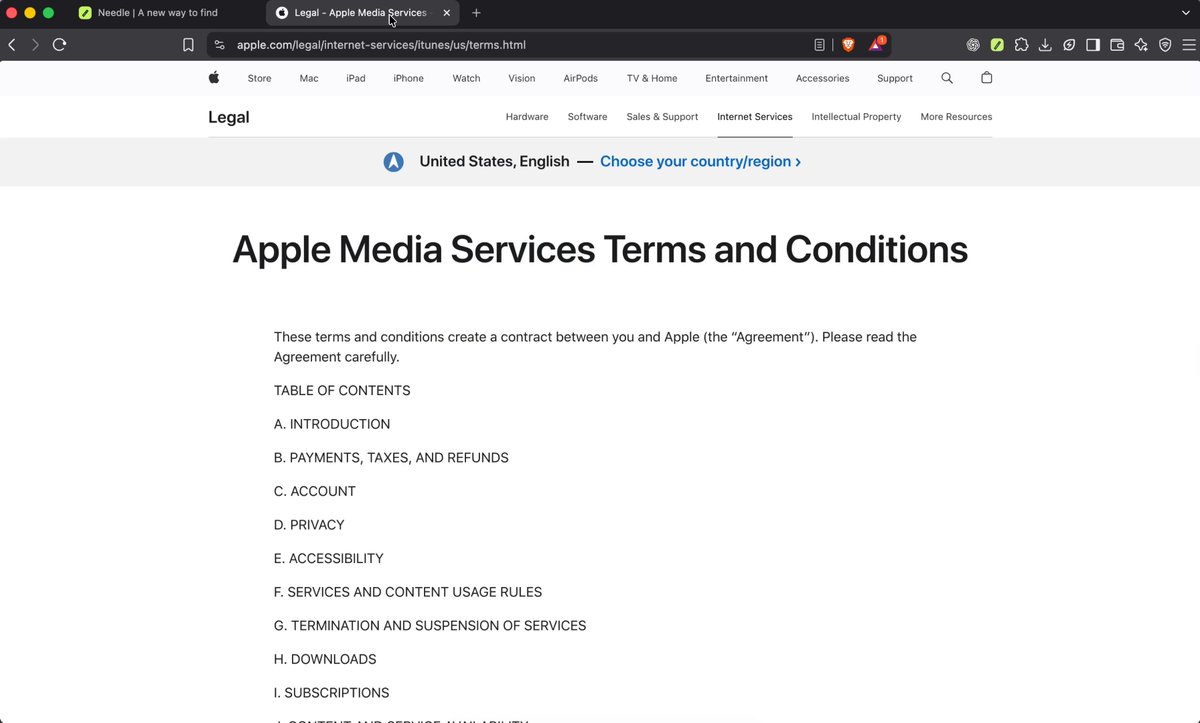Open extensions puzzle piece menu
The height and width of the screenshot is (723, 1200).
tap(1021, 45)
